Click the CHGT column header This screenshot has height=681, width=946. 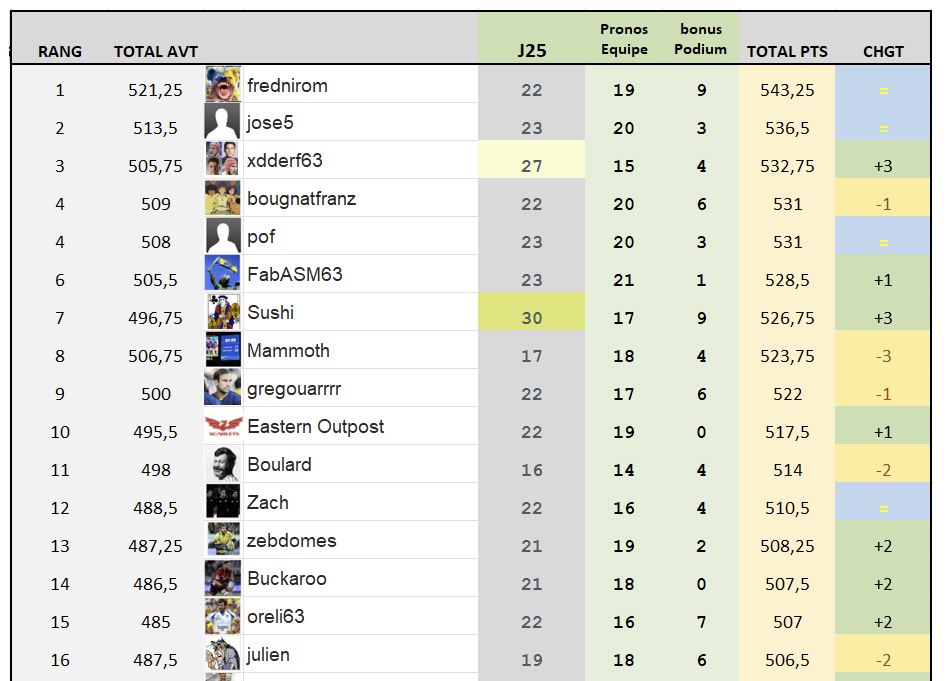(x=883, y=51)
